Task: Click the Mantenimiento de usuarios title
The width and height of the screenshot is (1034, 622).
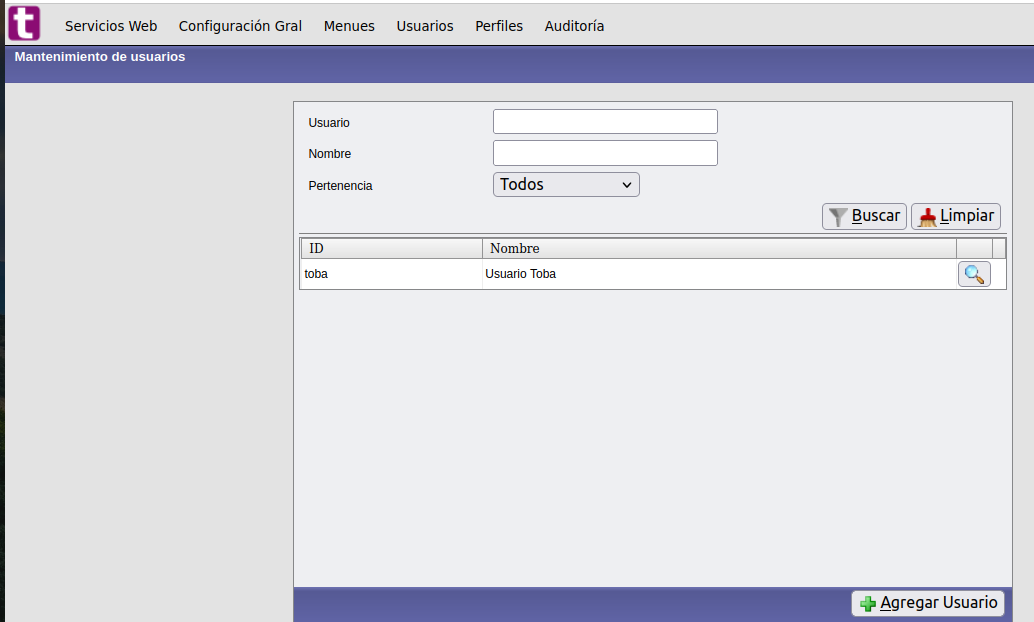Action: coord(100,57)
